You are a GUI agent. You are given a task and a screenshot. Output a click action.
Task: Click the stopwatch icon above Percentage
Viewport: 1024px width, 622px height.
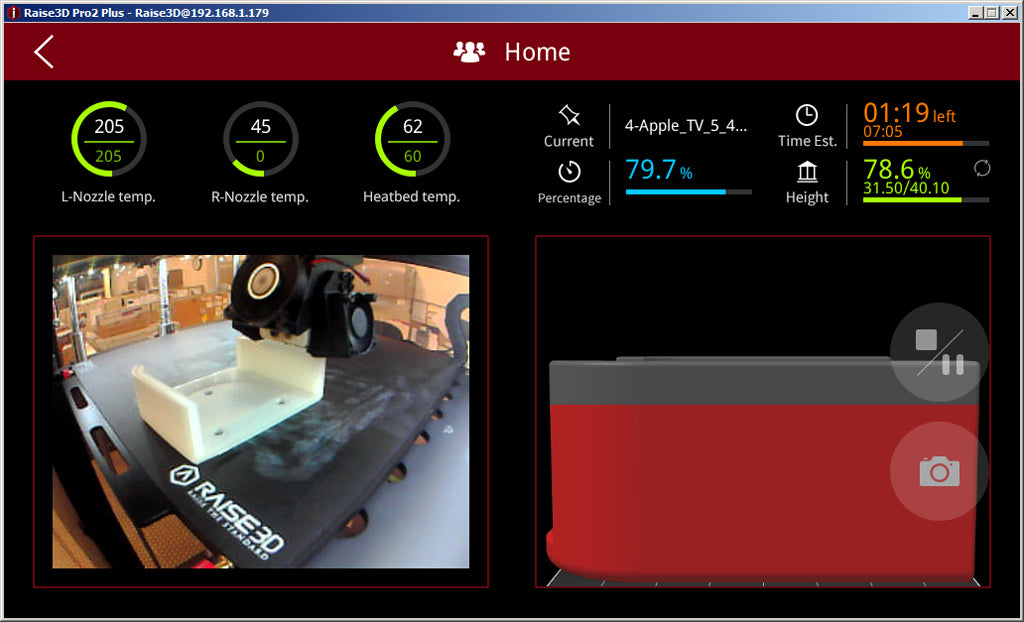click(569, 171)
